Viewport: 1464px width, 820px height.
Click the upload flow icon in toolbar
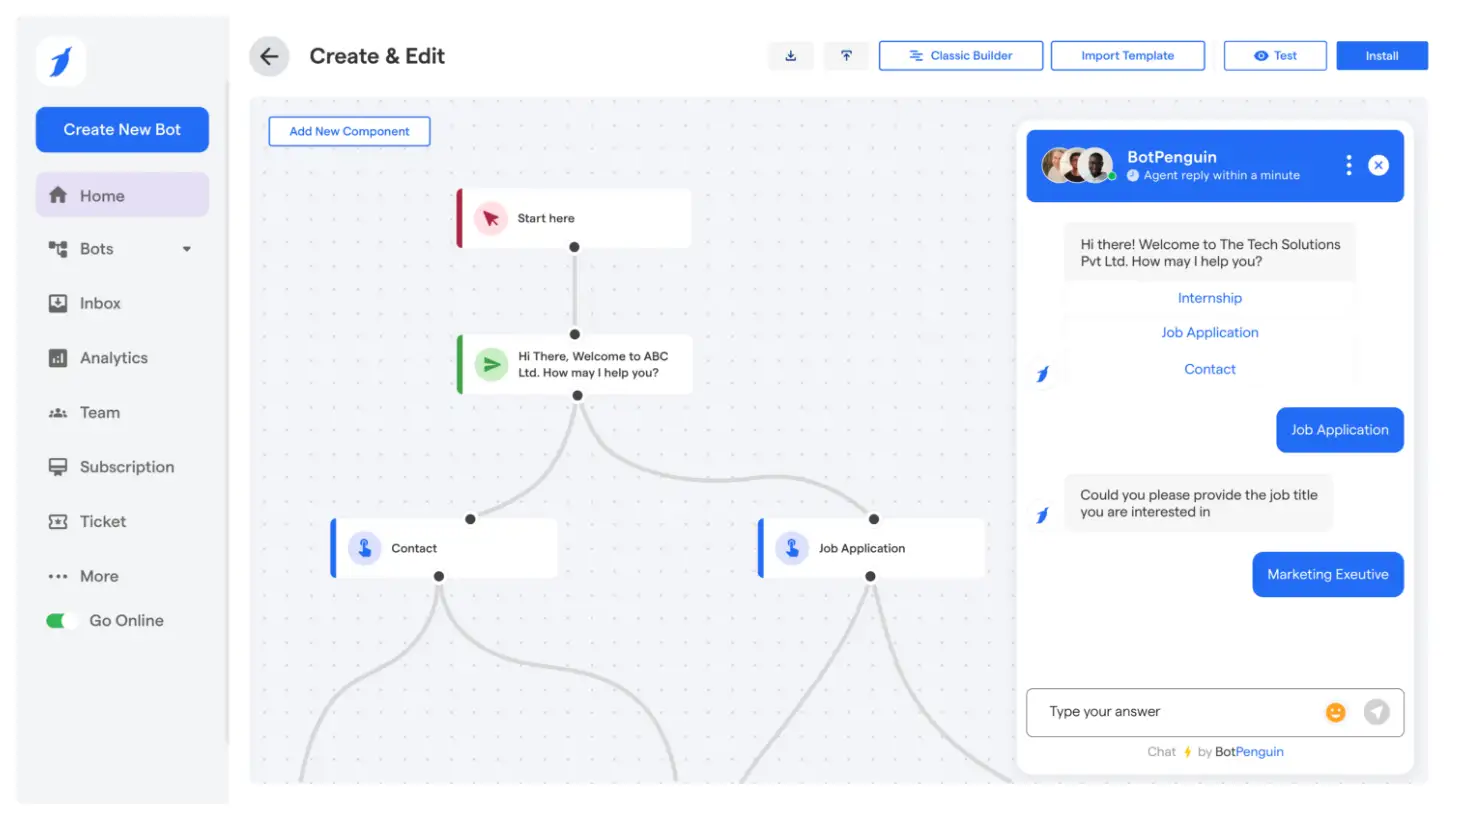[x=846, y=56]
